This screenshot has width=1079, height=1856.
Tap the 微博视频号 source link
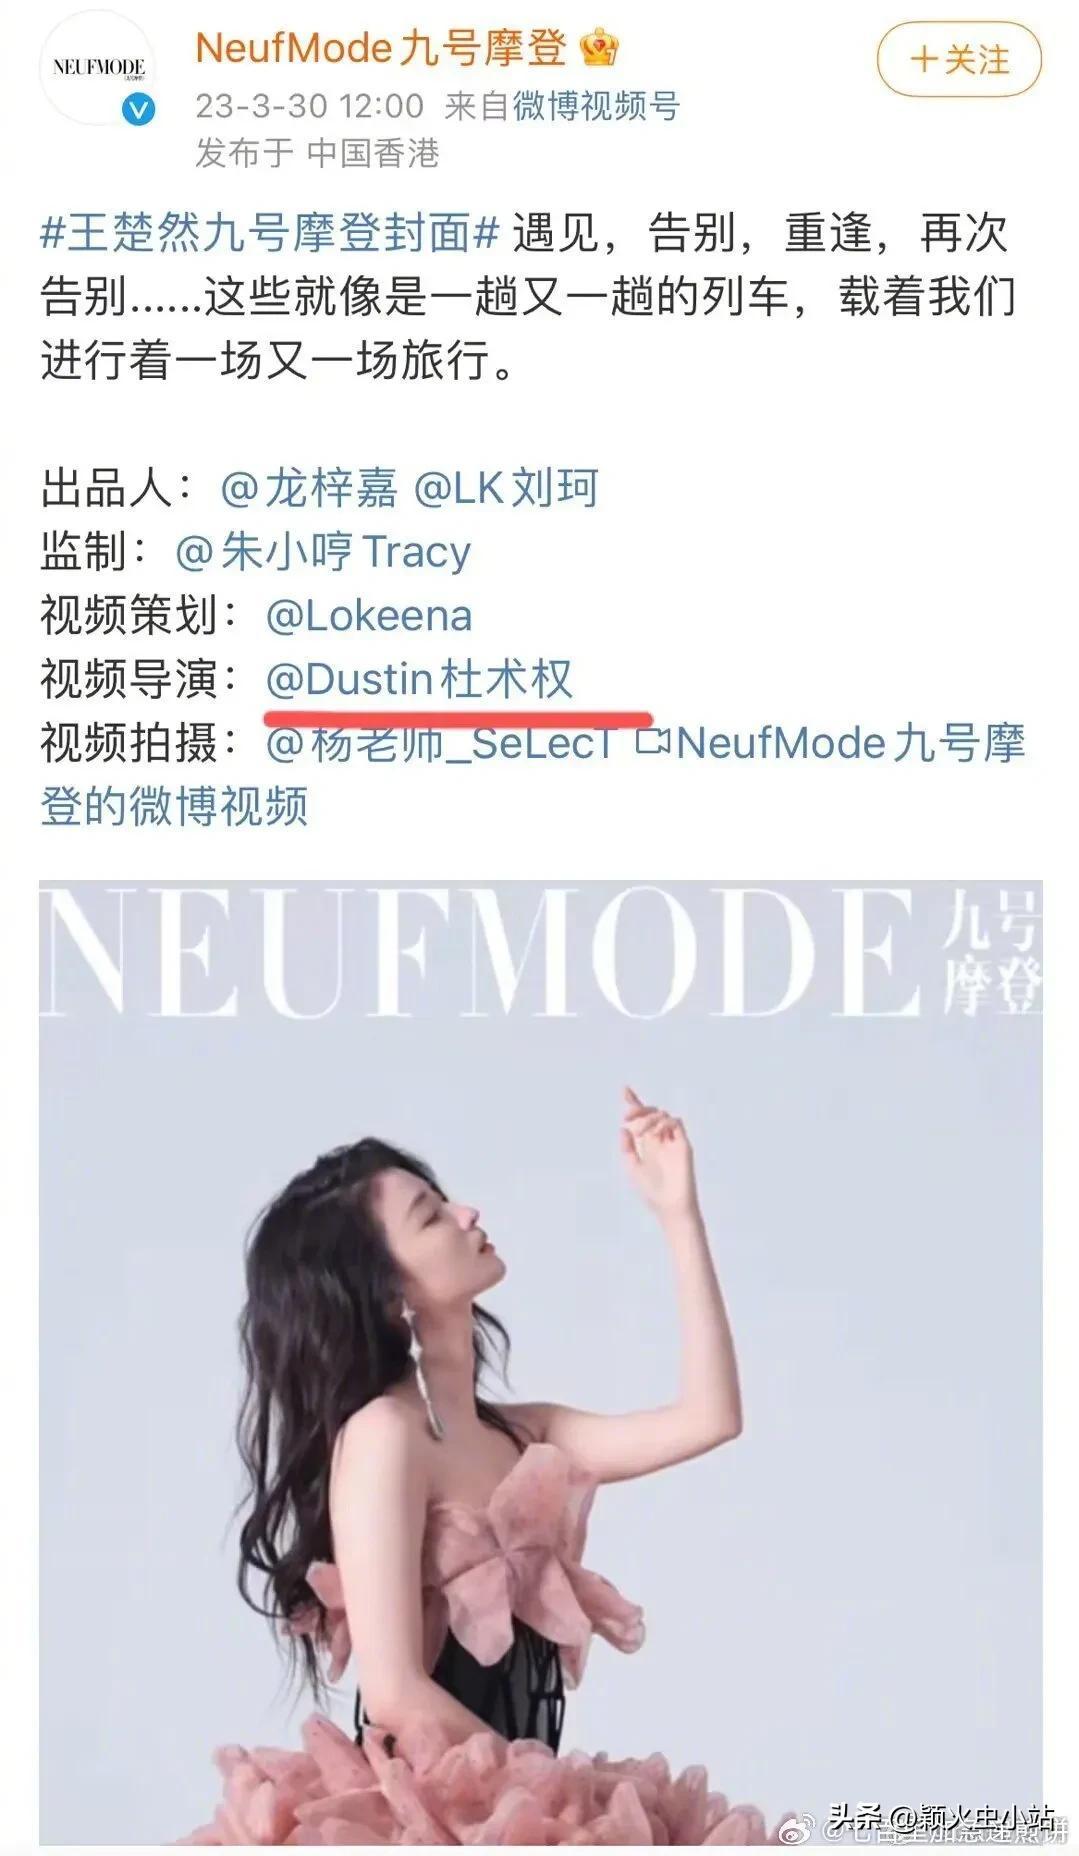click(597, 105)
